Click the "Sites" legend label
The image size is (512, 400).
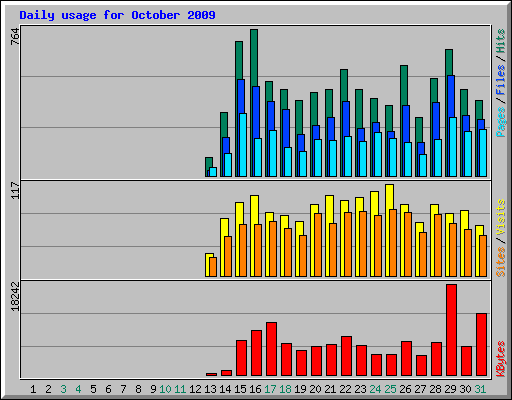point(501,262)
